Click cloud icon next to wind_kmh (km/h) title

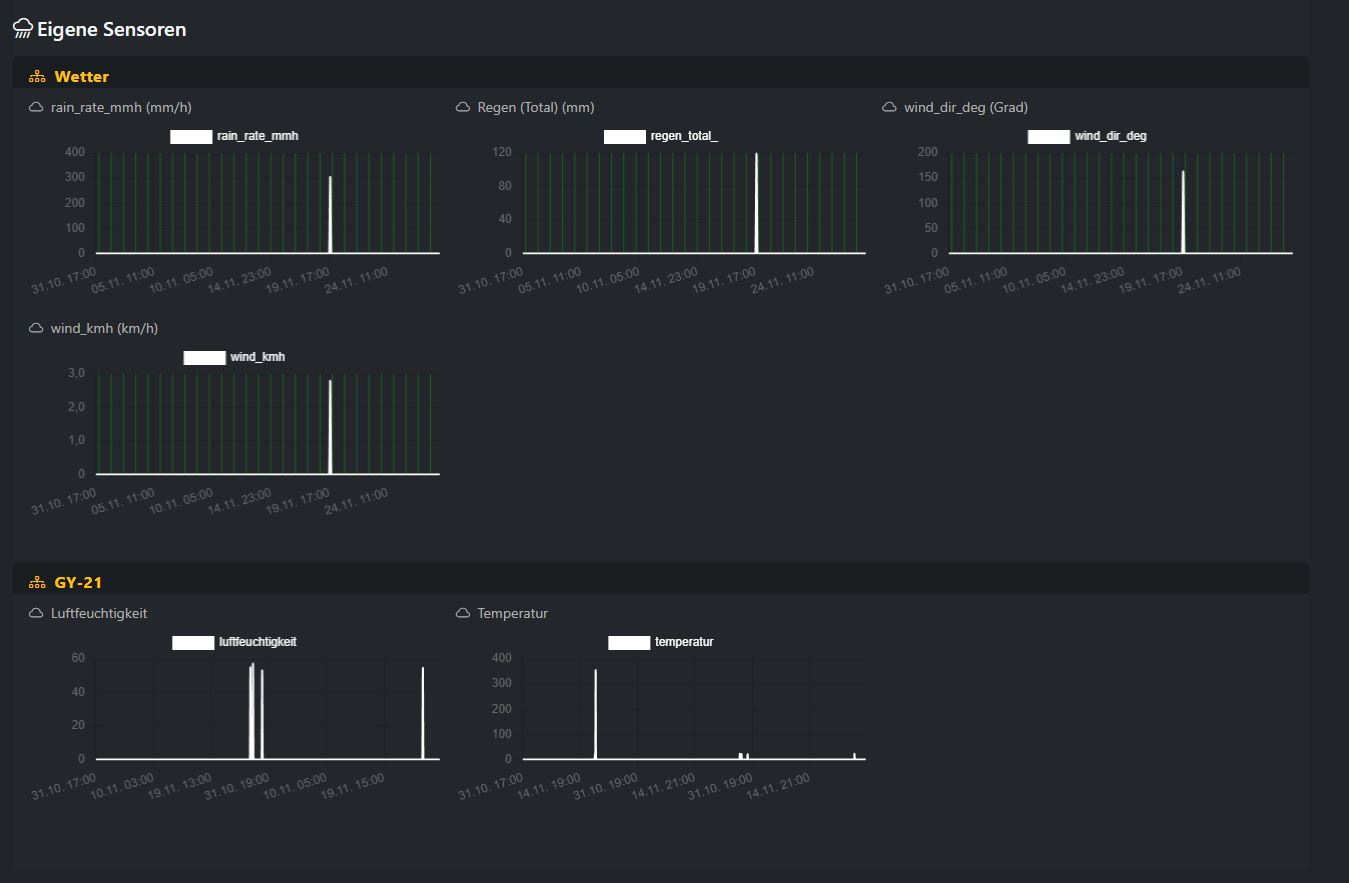(x=36, y=328)
